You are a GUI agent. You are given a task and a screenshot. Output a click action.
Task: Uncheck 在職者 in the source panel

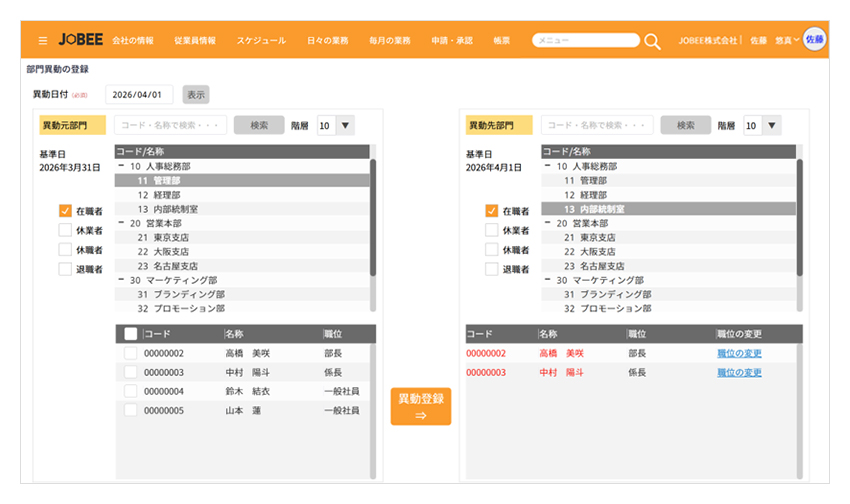pyautogui.click(x=65, y=211)
